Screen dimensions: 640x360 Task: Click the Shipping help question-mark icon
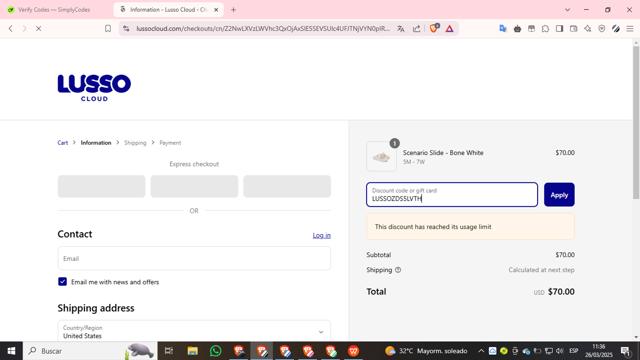(398, 270)
